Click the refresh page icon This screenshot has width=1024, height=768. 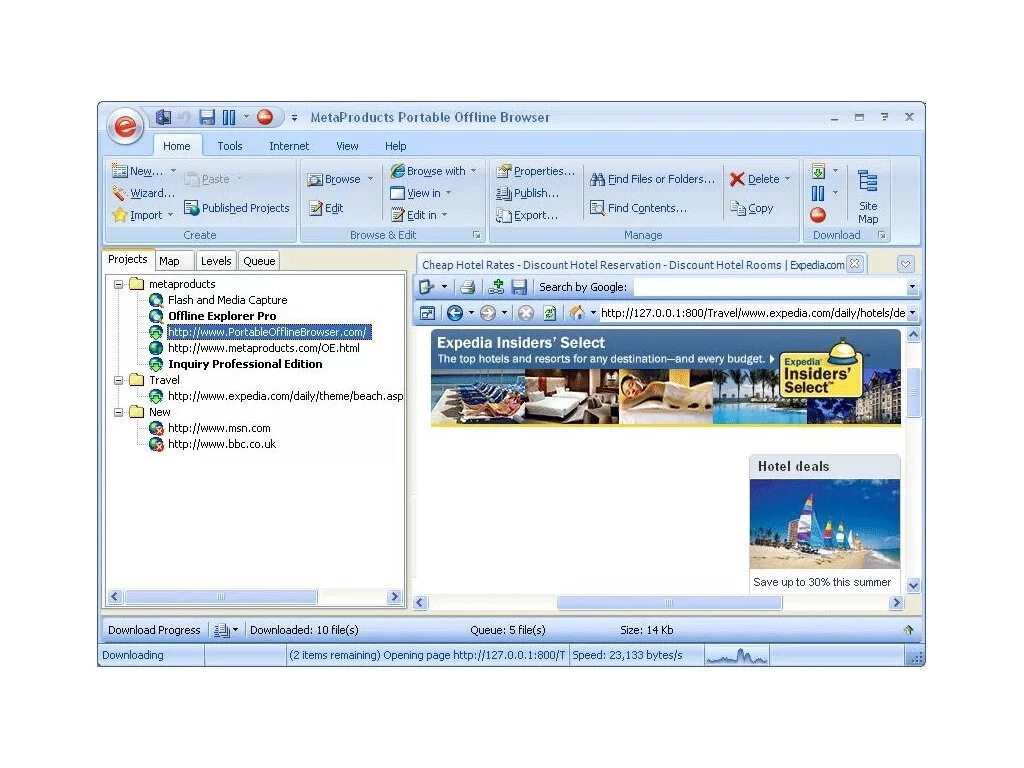(x=550, y=313)
